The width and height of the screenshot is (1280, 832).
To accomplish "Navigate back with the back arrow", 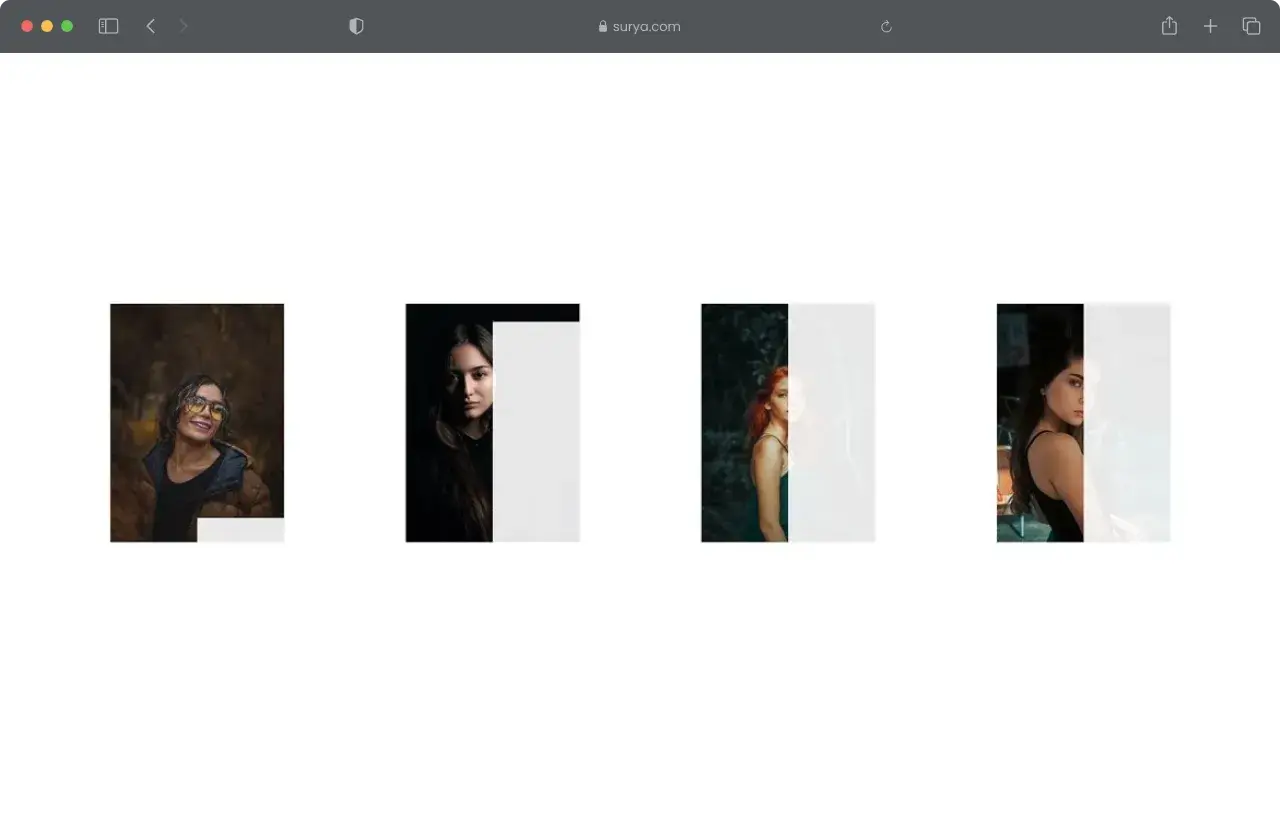I will coord(150,26).
